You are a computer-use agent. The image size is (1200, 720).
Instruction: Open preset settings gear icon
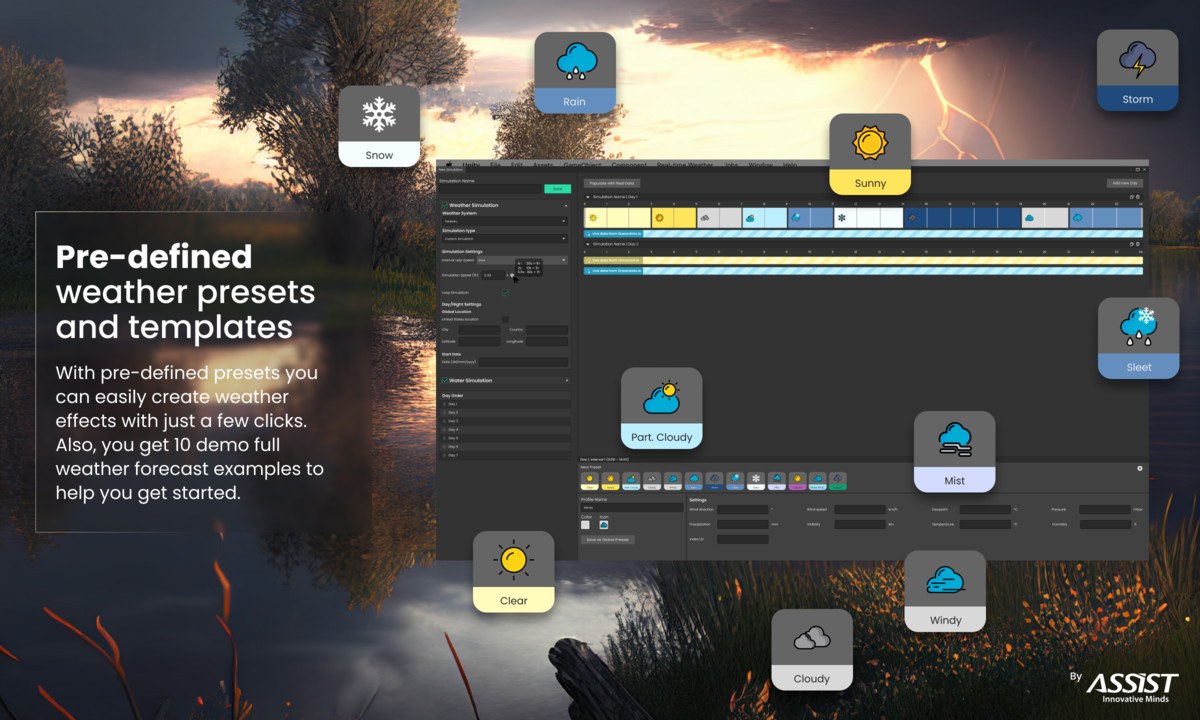1139,467
